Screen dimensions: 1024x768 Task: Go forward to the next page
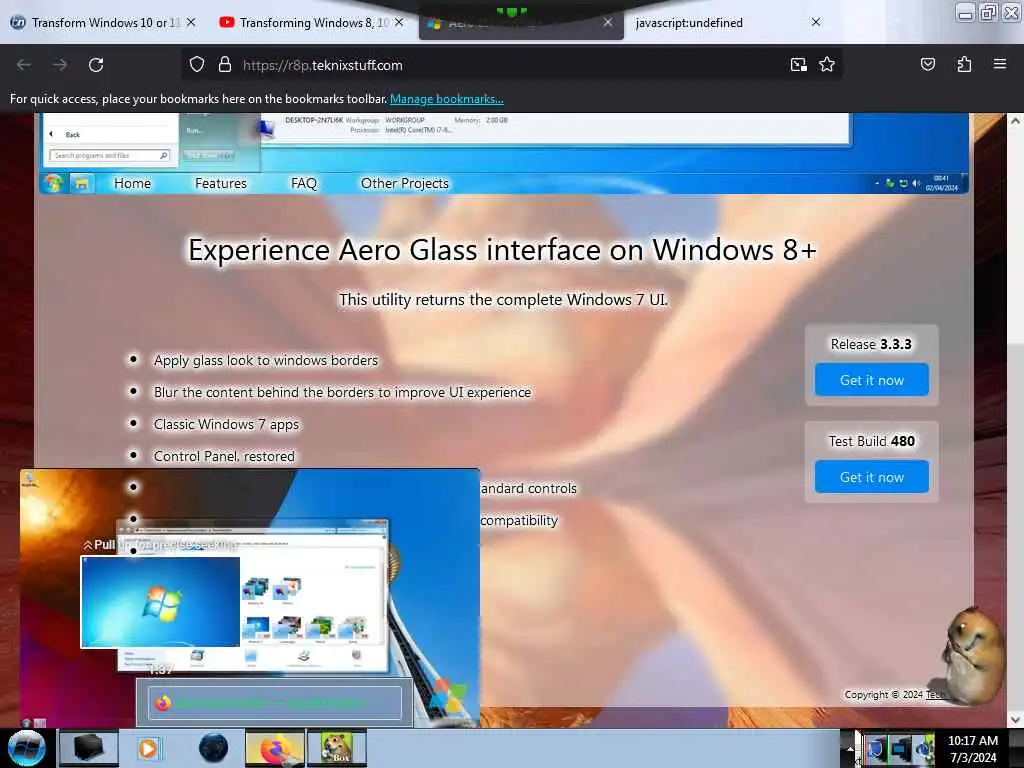tap(60, 65)
